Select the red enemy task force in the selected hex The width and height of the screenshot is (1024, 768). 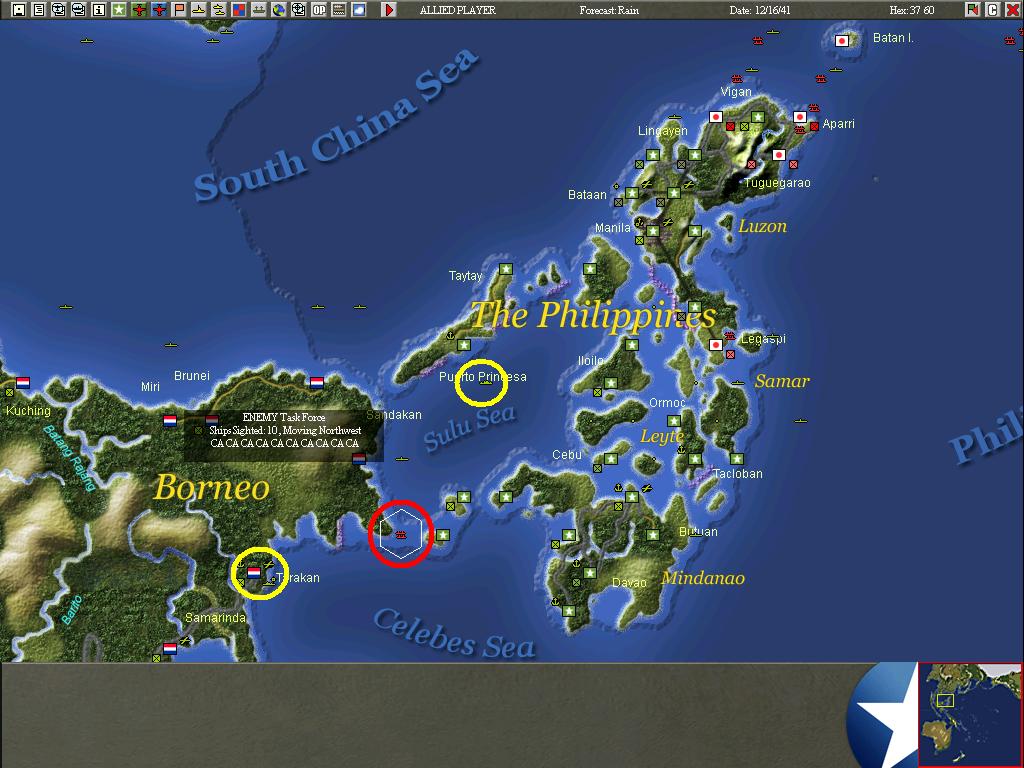pos(401,535)
